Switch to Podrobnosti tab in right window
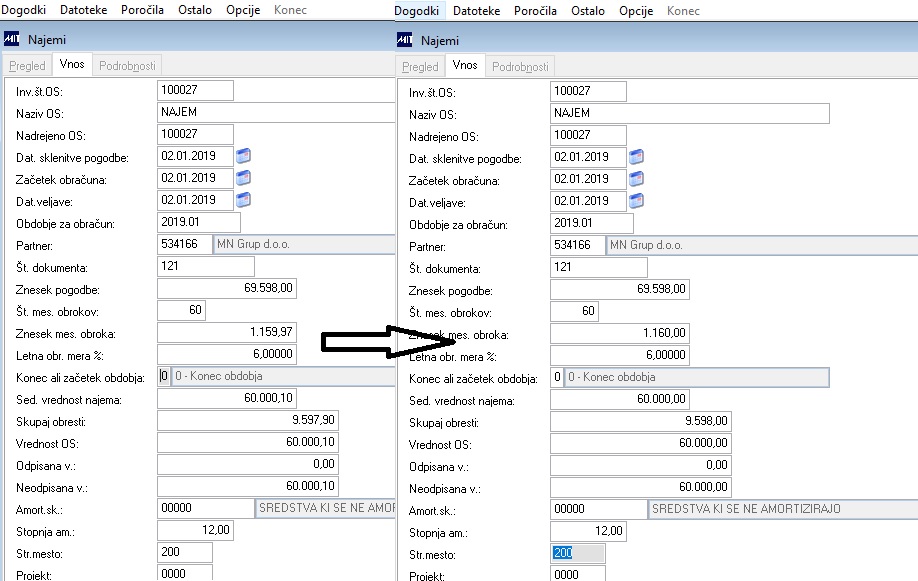 point(520,67)
